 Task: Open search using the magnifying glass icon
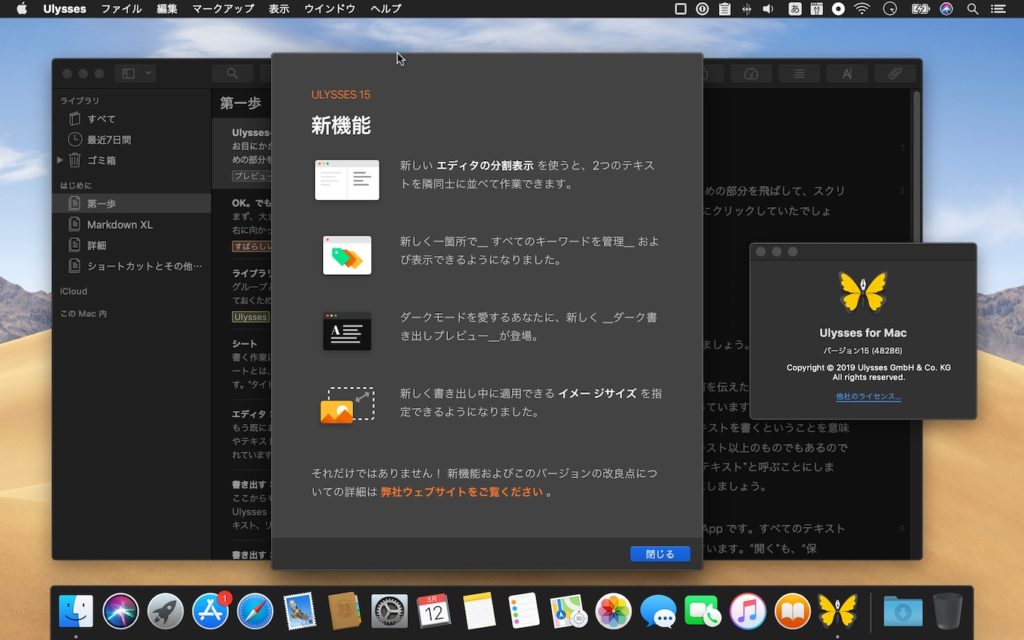[230, 73]
